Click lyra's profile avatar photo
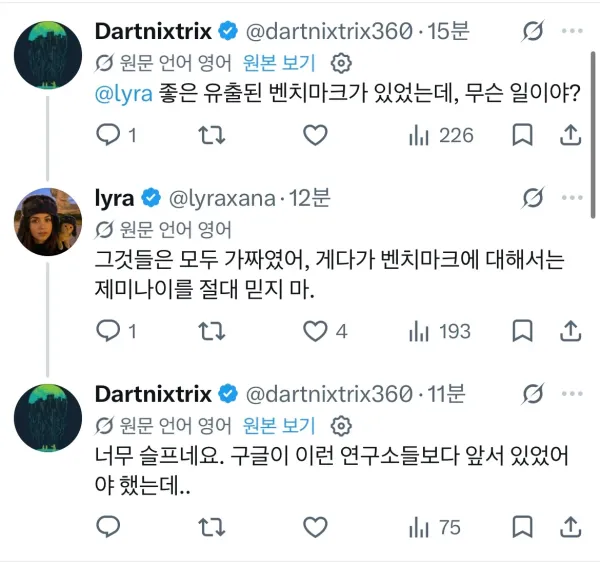 (x=48, y=222)
